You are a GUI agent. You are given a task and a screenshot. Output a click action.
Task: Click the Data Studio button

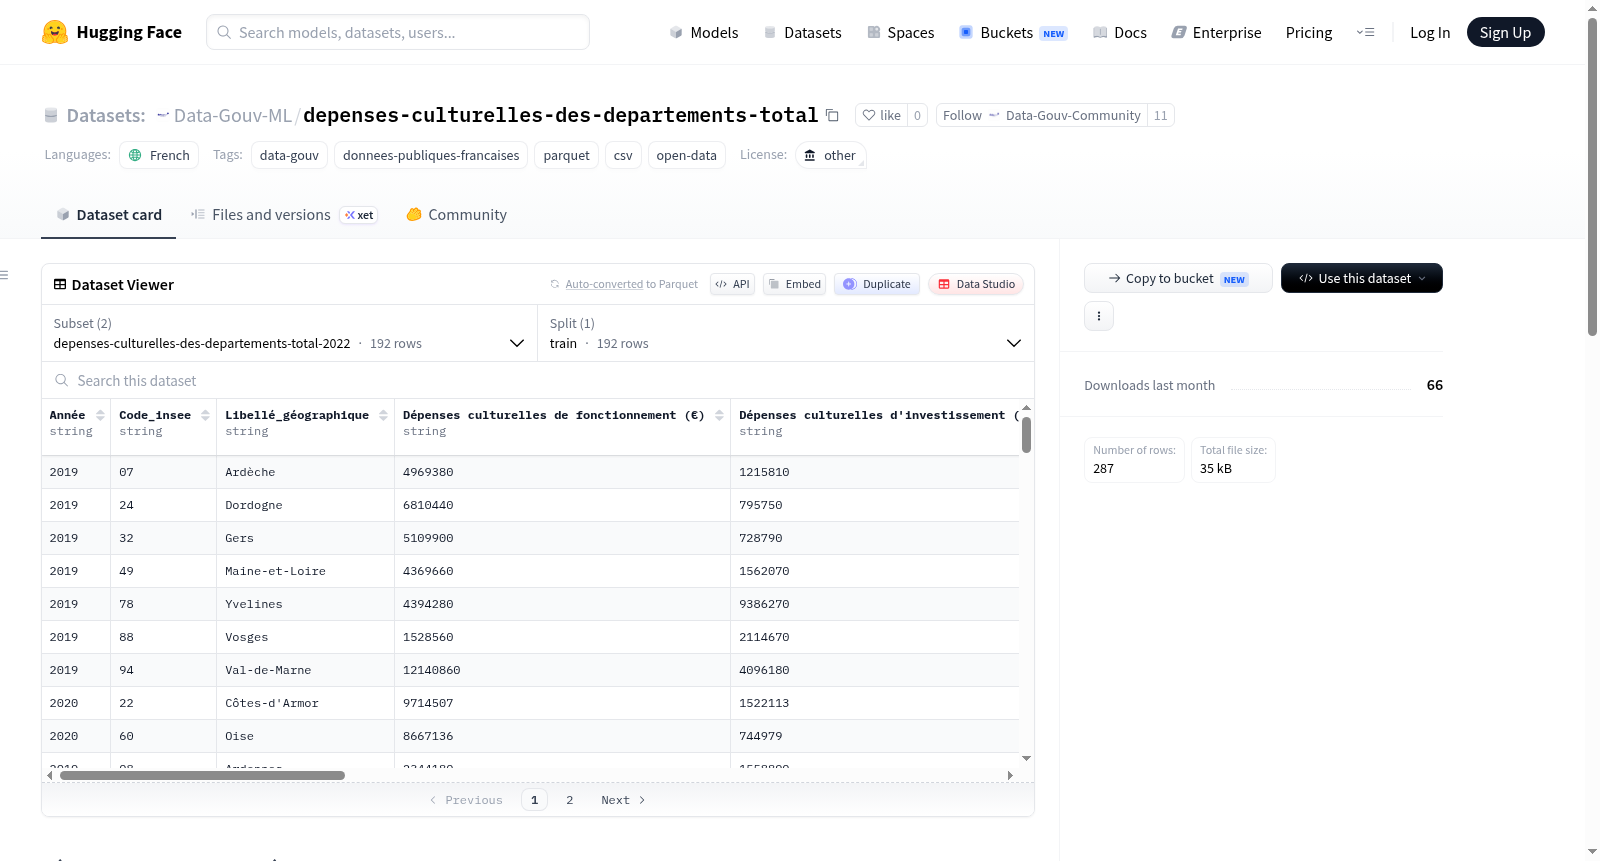click(975, 284)
